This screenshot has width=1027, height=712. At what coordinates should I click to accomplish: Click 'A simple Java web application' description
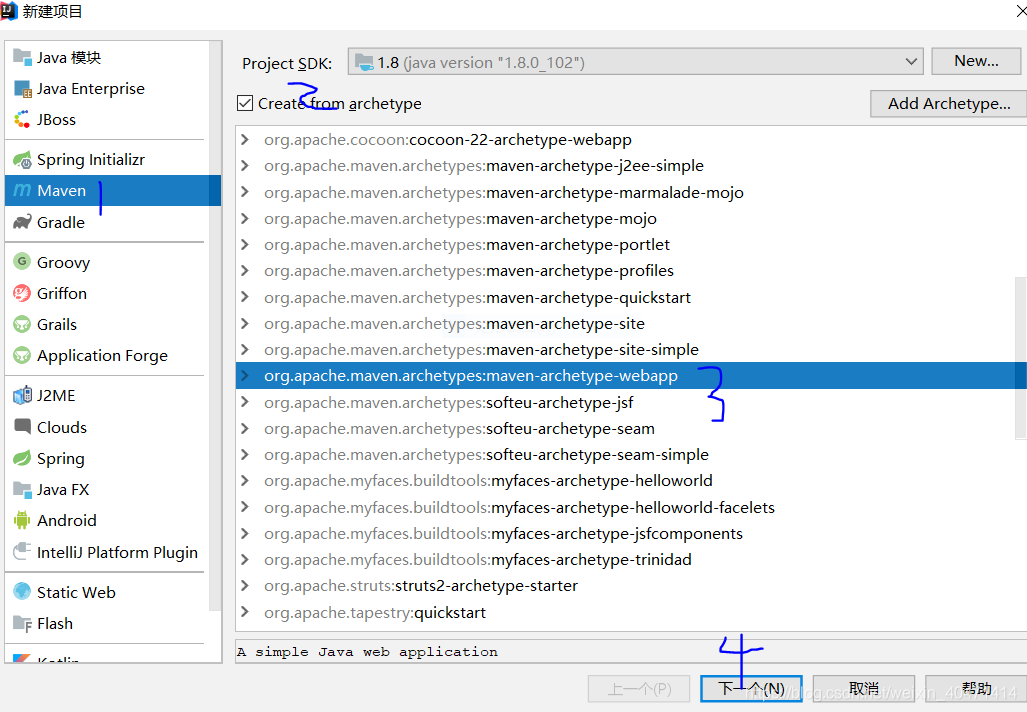367,652
